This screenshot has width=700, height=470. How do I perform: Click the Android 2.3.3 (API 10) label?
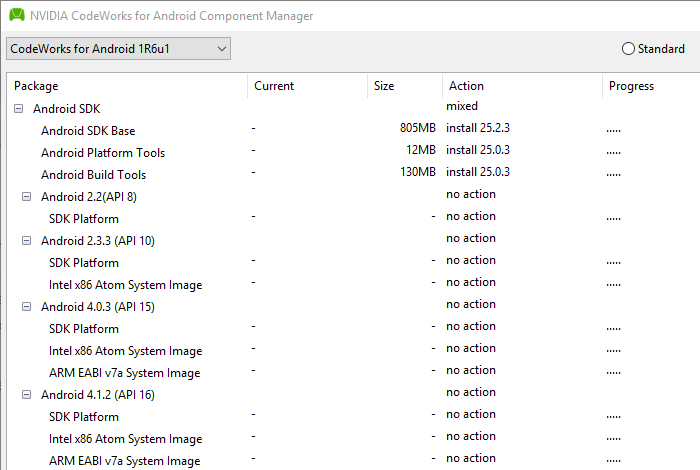tap(98, 241)
